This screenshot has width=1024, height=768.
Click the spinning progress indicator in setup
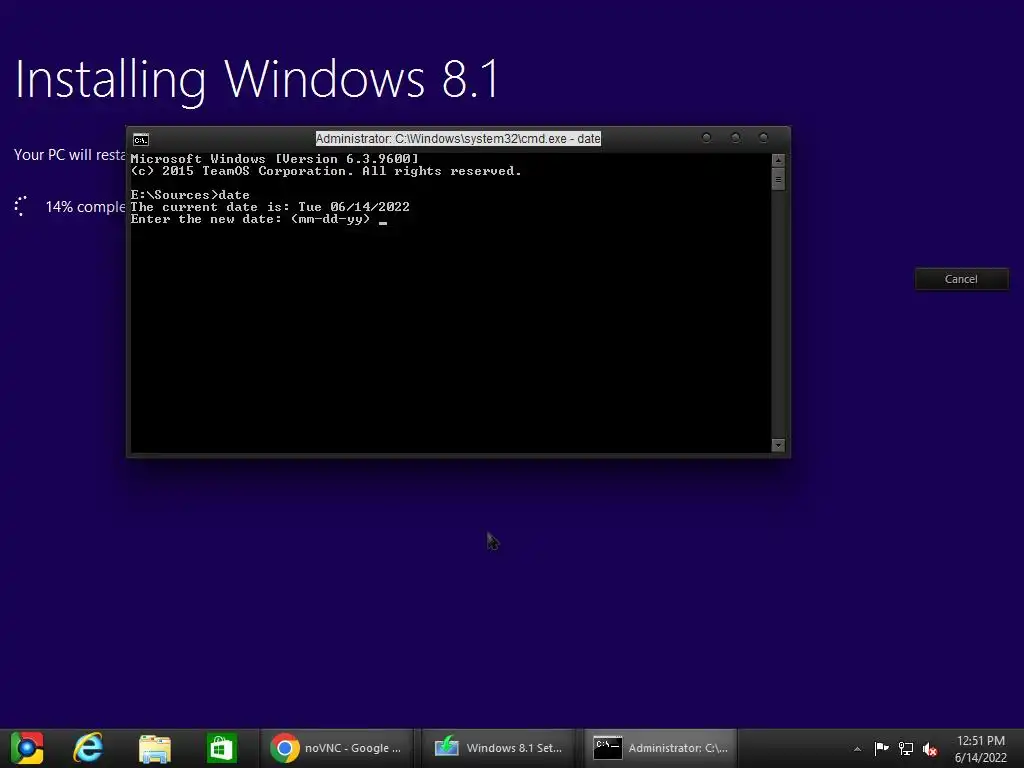pyautogui.click(x=22, y=206)
